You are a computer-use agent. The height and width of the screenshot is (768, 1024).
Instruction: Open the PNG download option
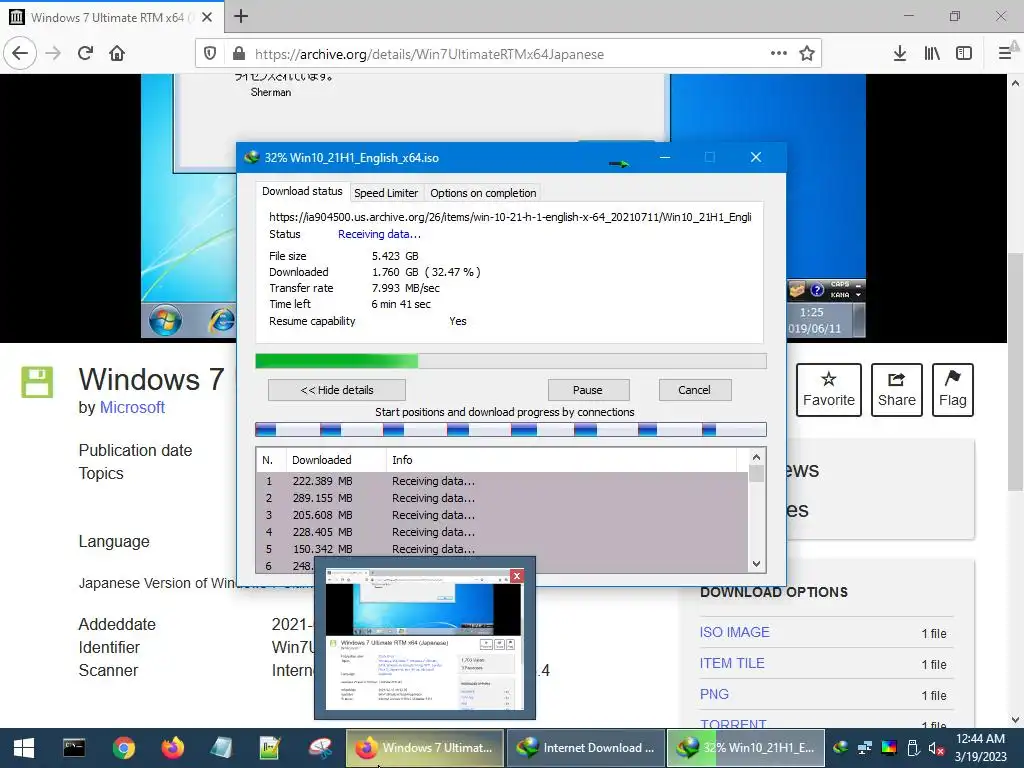click(x=714, y=694)
